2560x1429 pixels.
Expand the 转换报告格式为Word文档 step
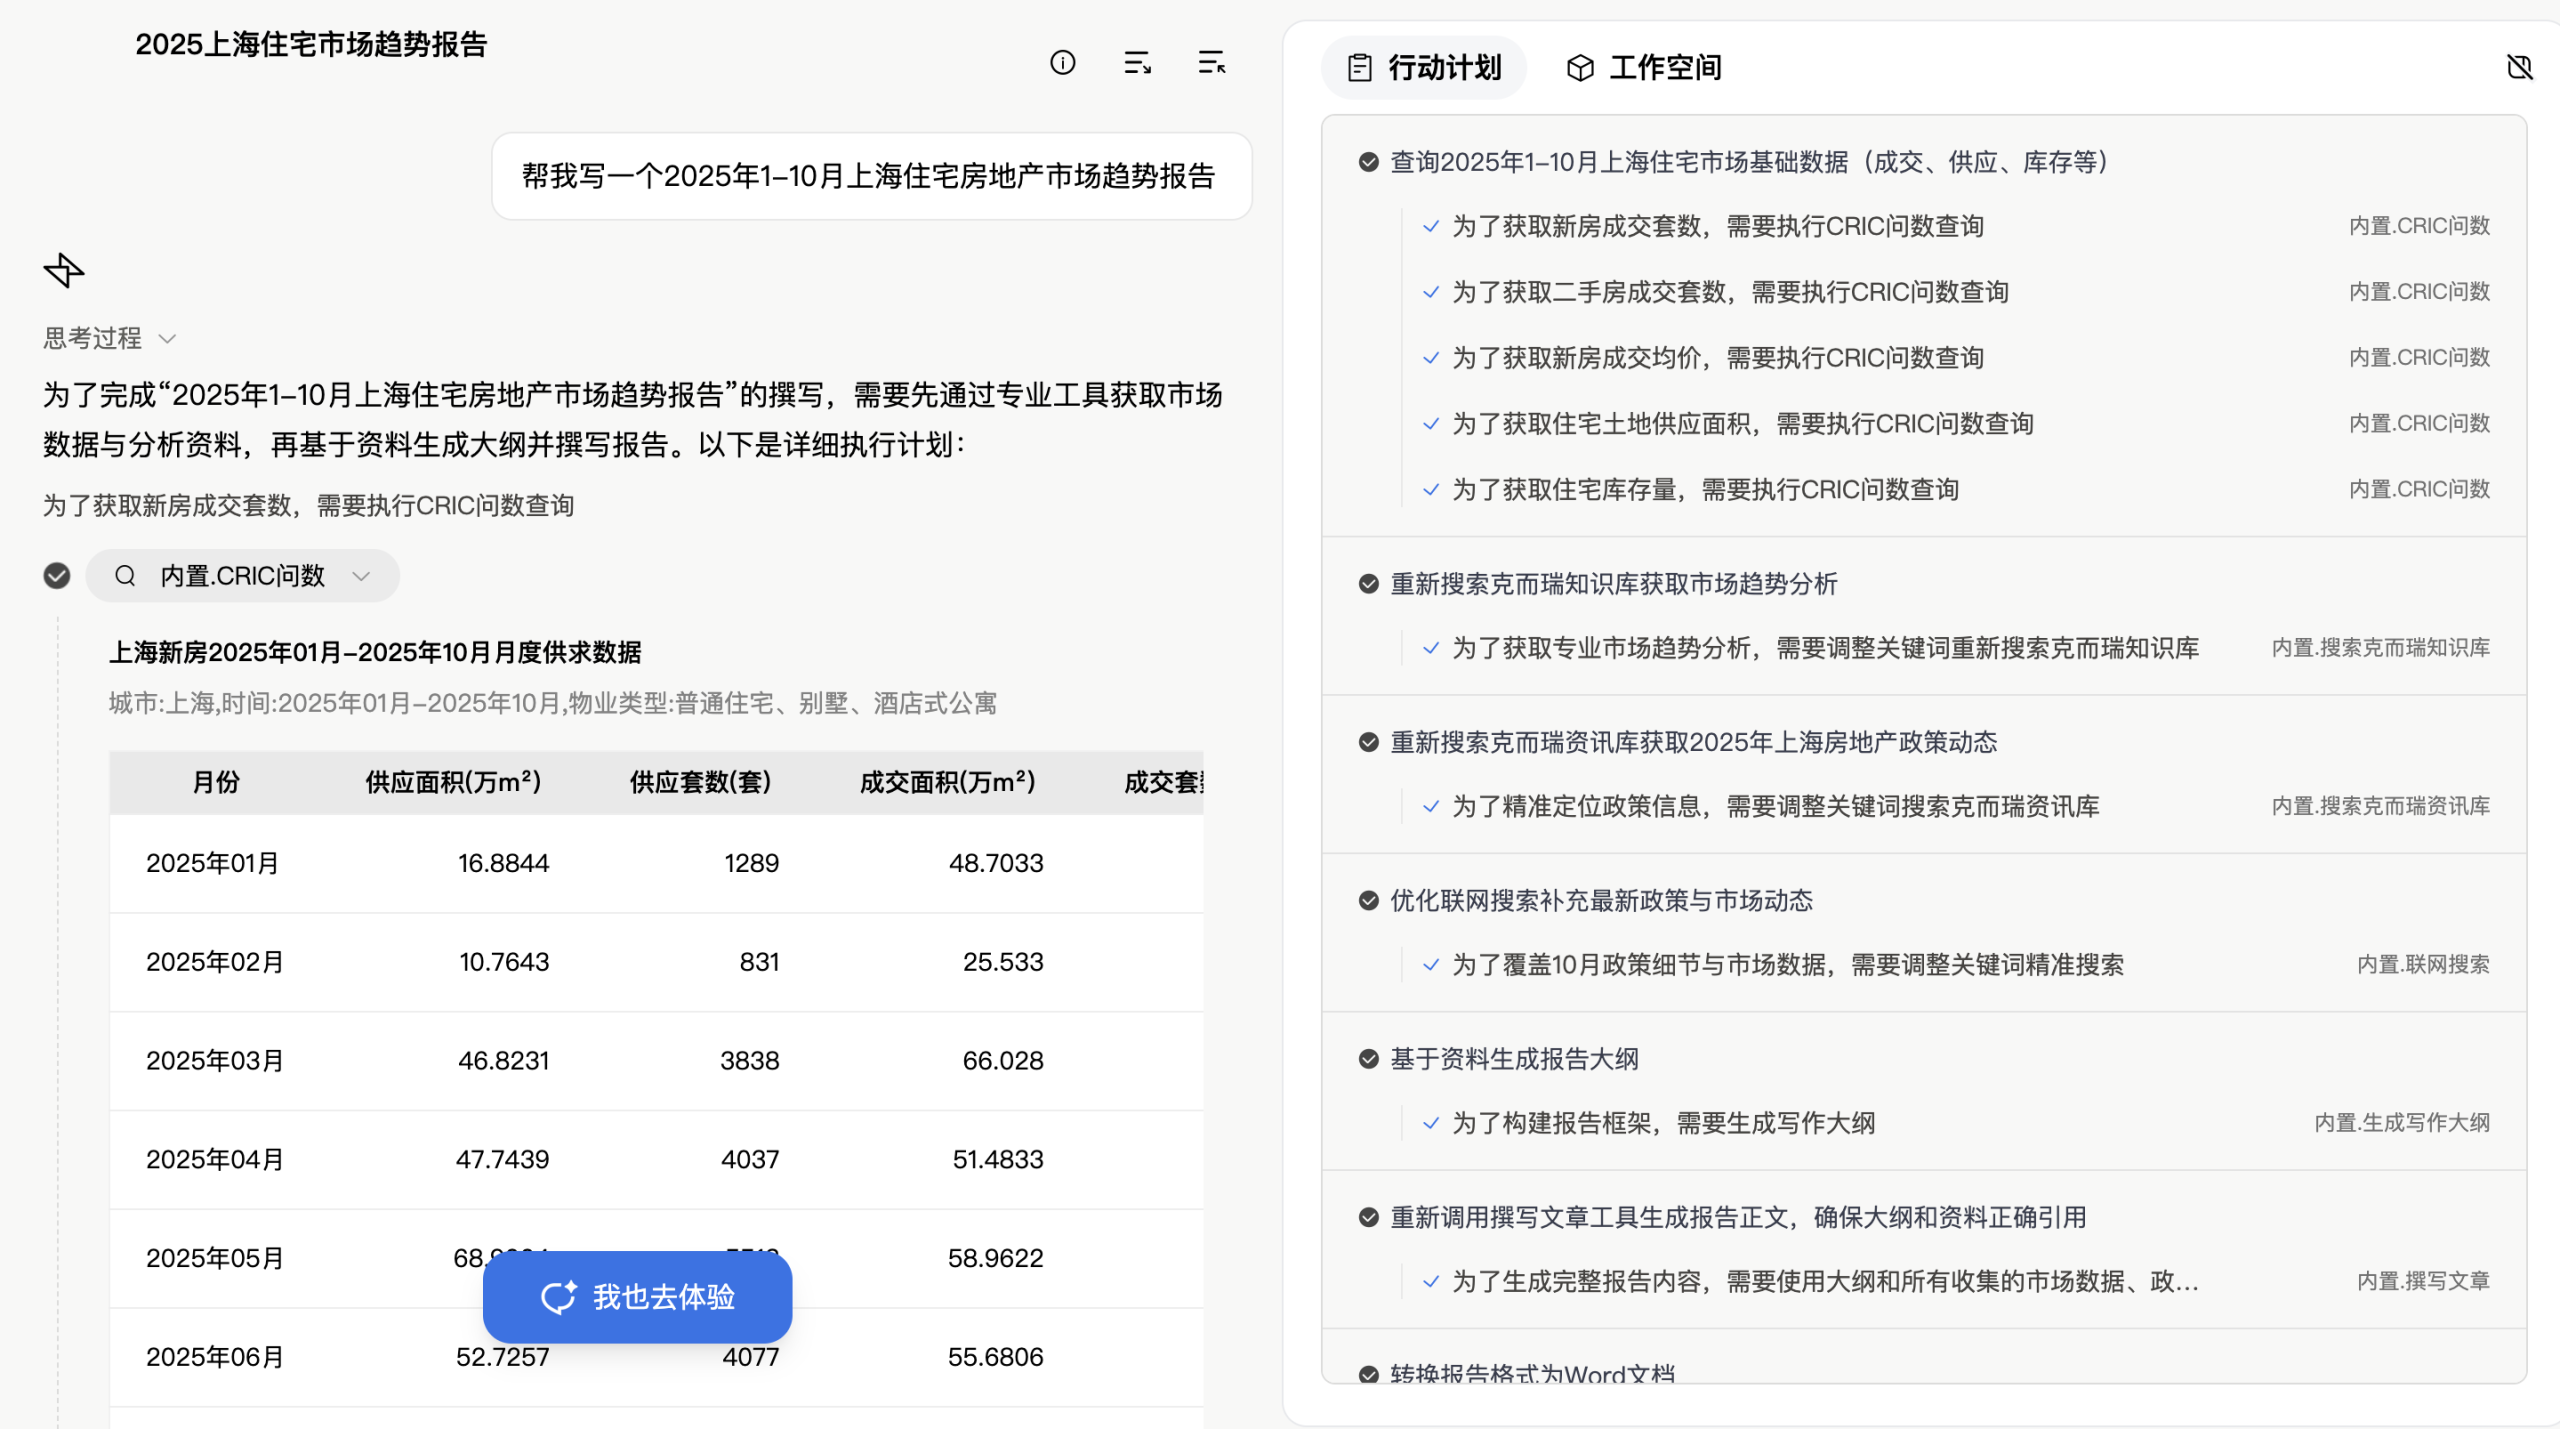1534,1374
